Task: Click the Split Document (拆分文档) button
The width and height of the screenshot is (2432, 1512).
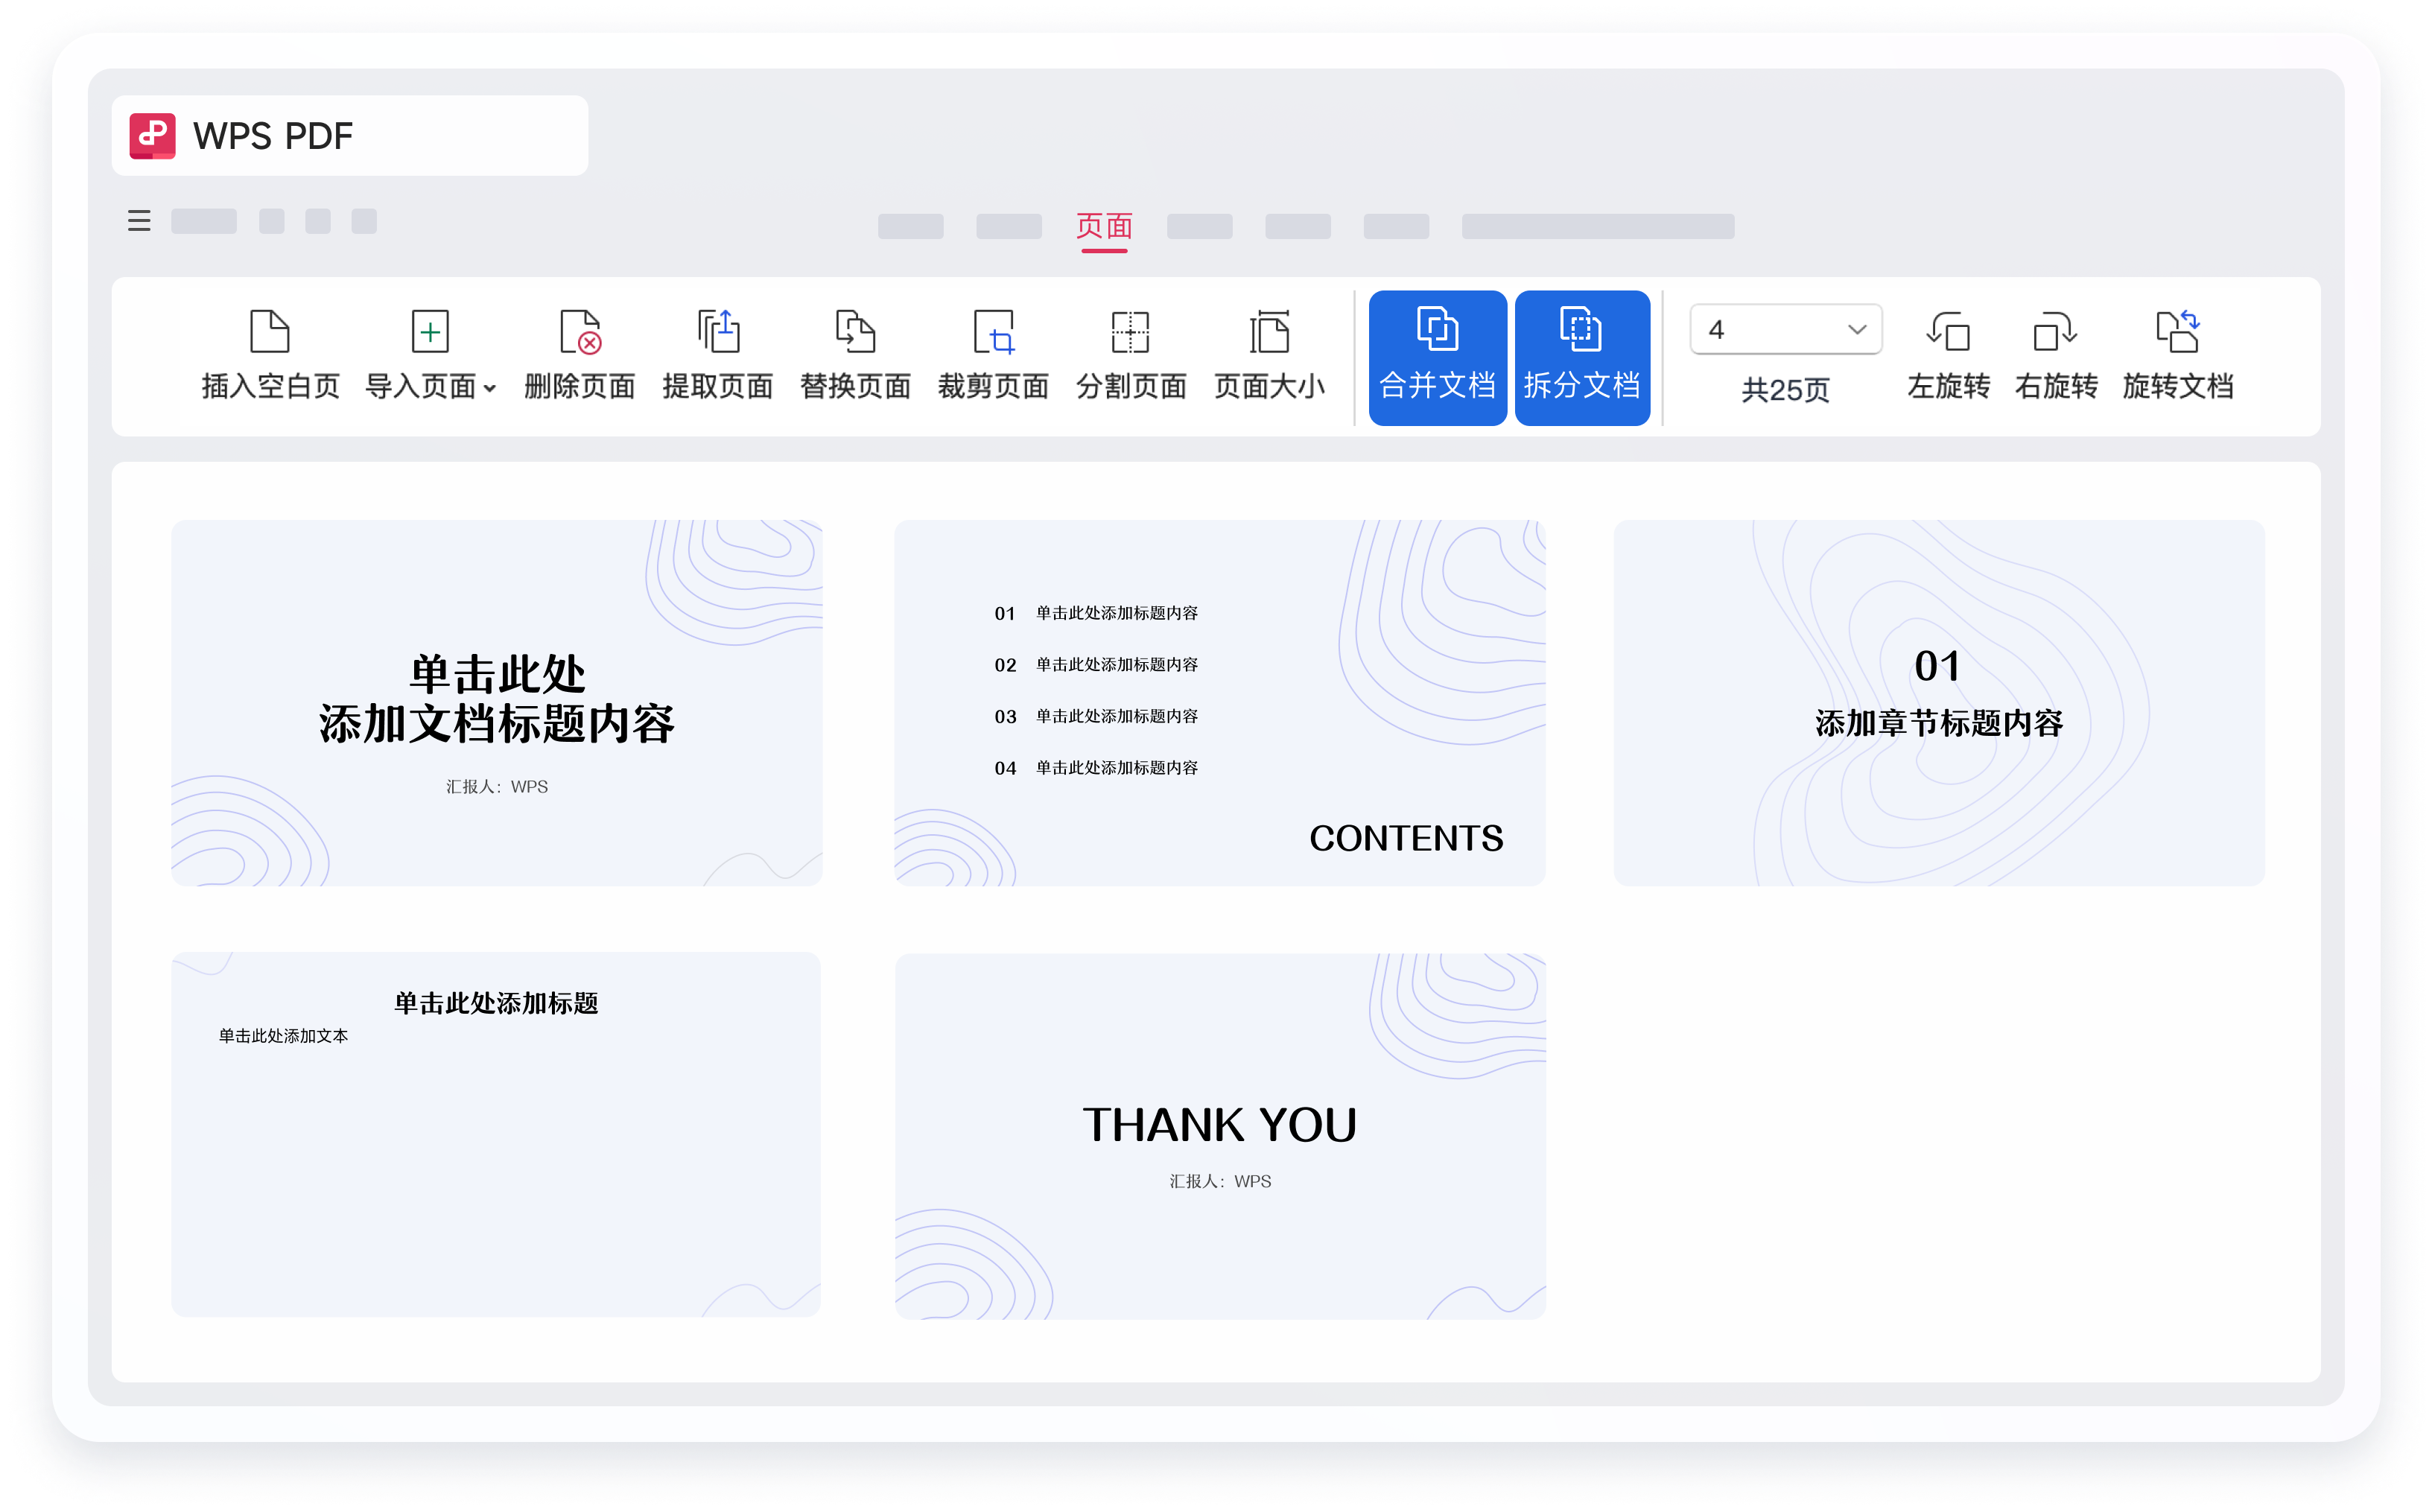Action: [x=1582, y=358]
